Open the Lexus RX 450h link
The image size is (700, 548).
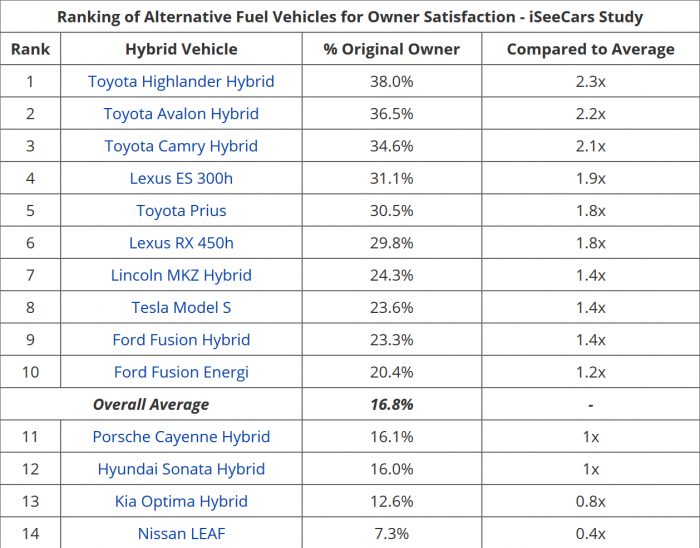(x=181, y=243)
